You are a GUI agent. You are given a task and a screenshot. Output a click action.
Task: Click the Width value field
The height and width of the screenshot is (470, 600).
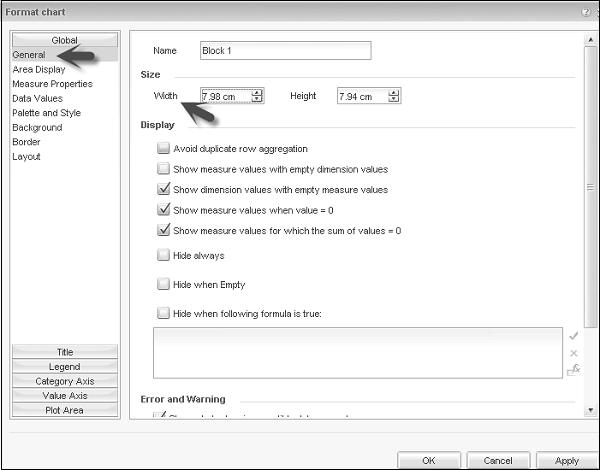click(x=226, y=96)
